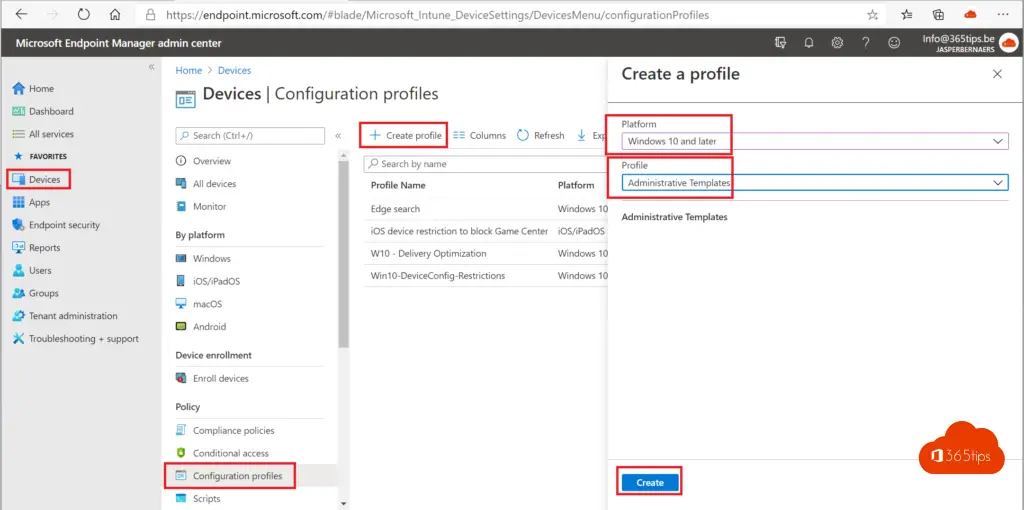Open Win10-DeviceConfig-Restrictions profile
Viewport: 1024px width, 510px height.
438,276
